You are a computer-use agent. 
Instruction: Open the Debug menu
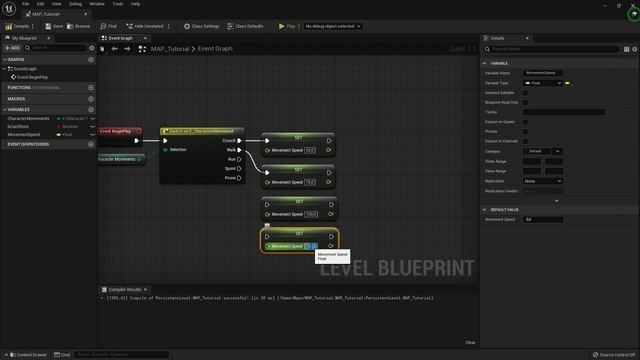[x=75, y=4]
